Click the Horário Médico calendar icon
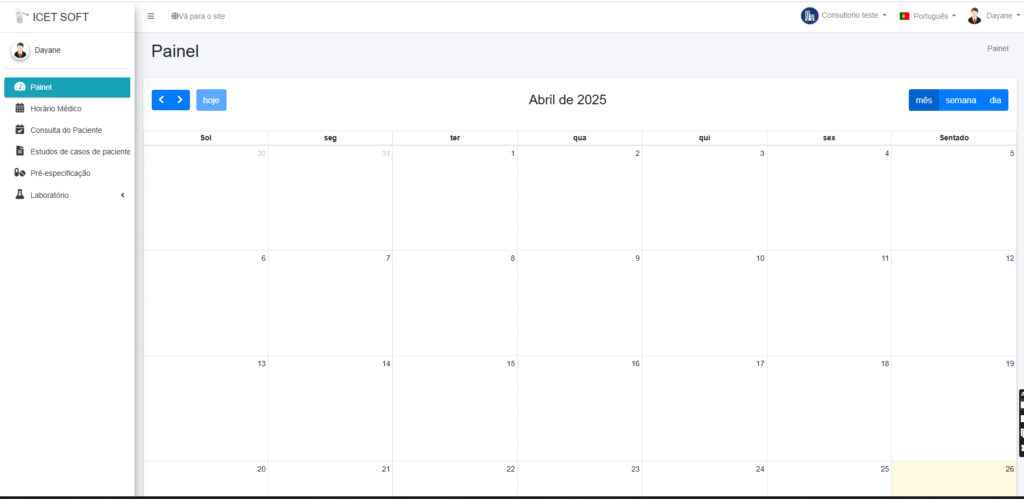The image size is (1024, 499). pyautogui.click(x=20, y=108)
